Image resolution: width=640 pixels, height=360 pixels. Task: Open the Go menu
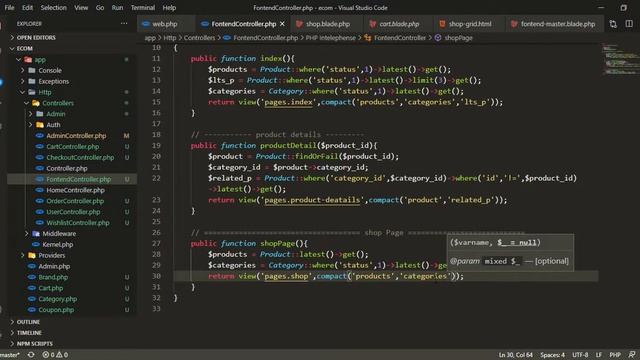pos(100,8)
